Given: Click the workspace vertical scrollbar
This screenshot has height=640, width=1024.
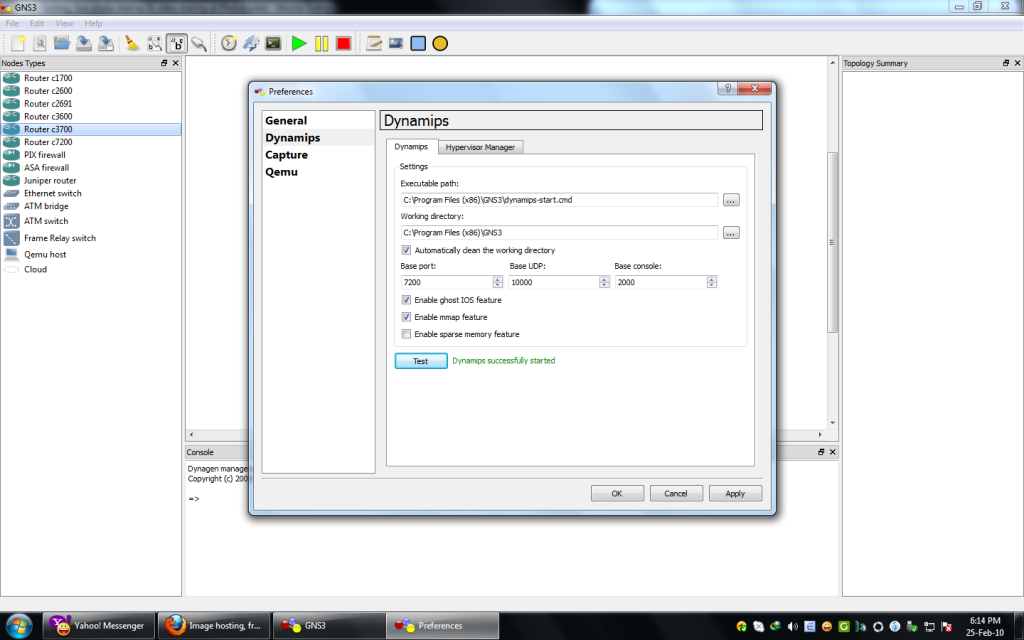Looking at the screenshot, I should click(832, 242).
